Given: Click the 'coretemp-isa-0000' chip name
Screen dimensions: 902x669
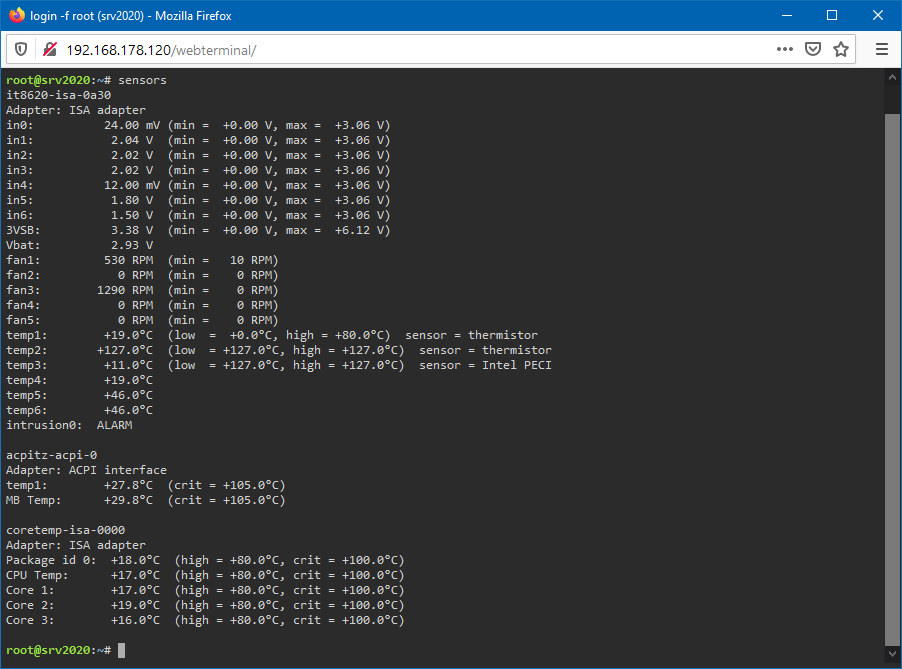Looking at the screenshot, I should (66, 530).
